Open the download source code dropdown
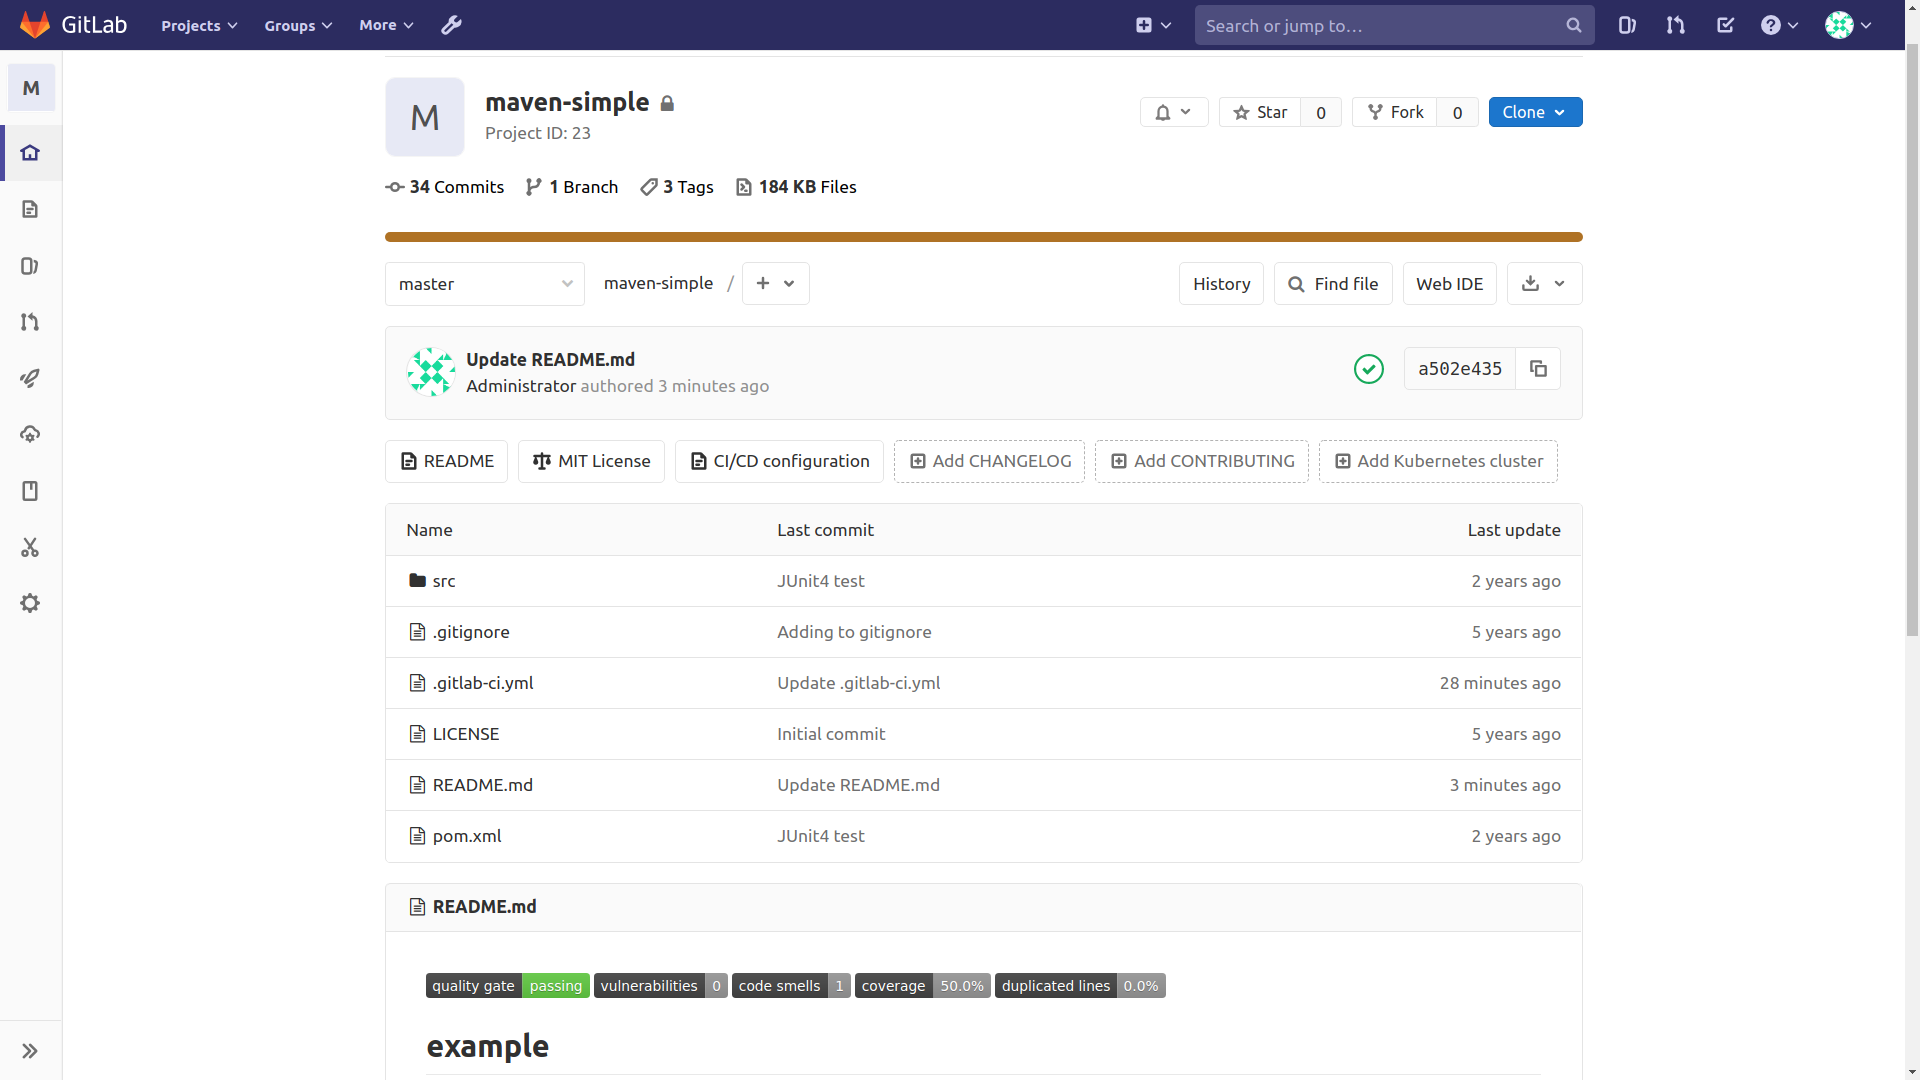The width and height of the screenshot is (1920, 1080). pos(1544,284)
